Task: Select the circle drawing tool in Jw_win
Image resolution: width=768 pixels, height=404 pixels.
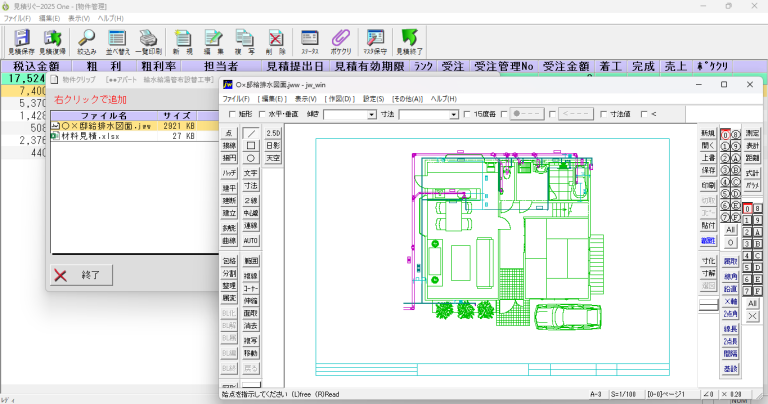Action: 250,158
